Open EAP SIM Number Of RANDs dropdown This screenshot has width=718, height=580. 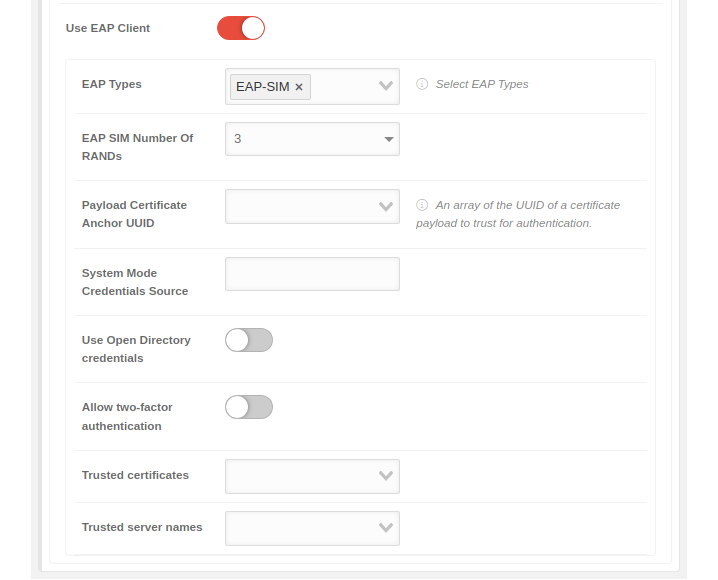312,139
